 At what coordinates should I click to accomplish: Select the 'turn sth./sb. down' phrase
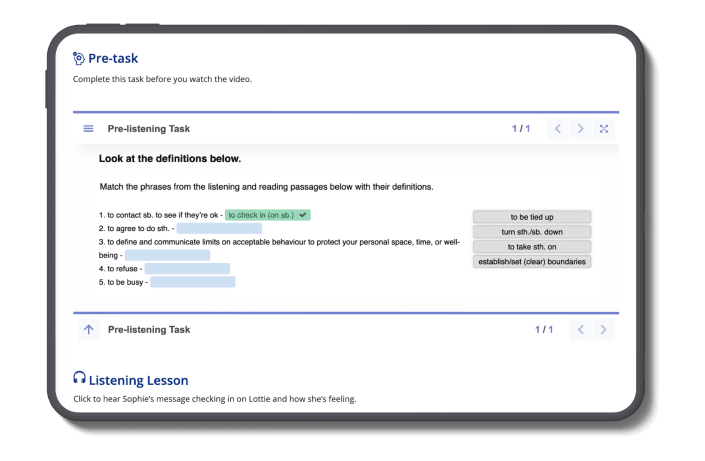click(532, 232)
